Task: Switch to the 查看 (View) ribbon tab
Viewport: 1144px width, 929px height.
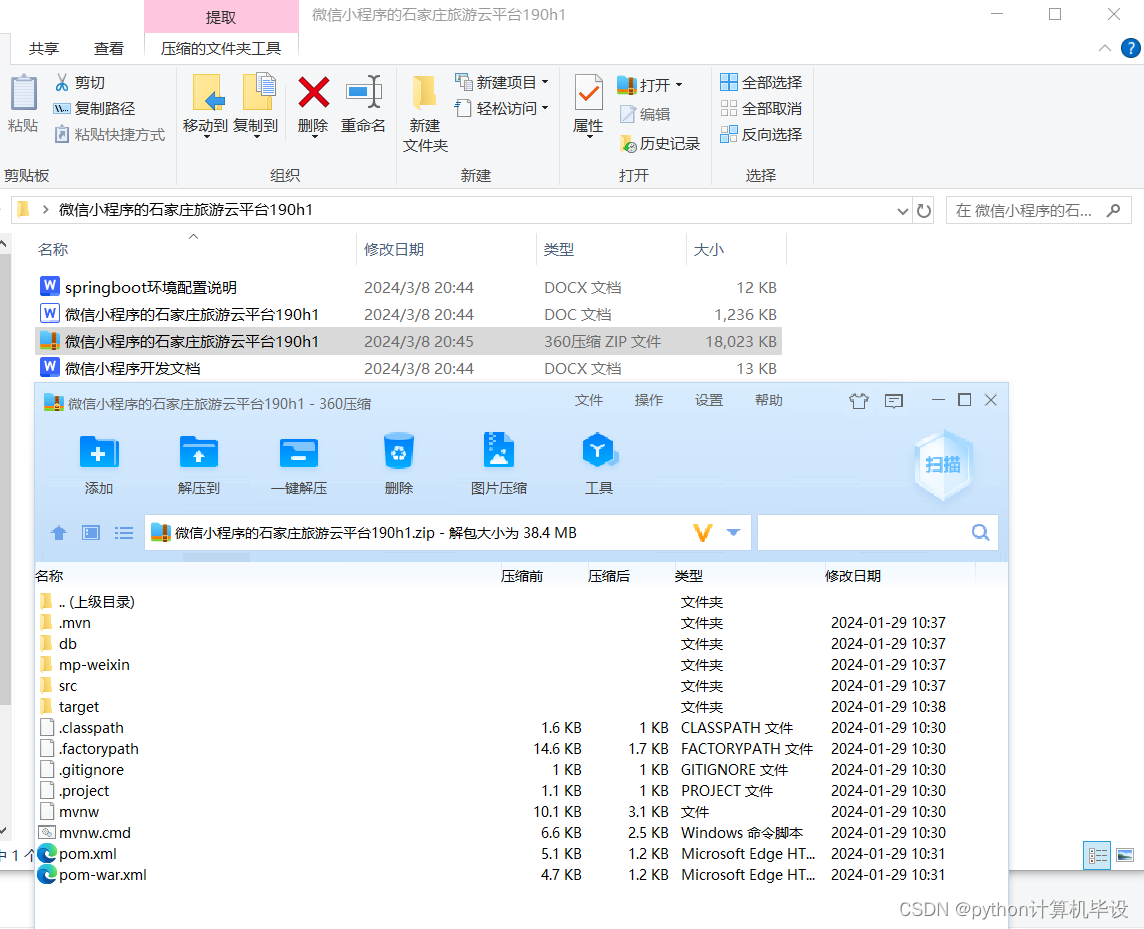Action: click(109, 47)
